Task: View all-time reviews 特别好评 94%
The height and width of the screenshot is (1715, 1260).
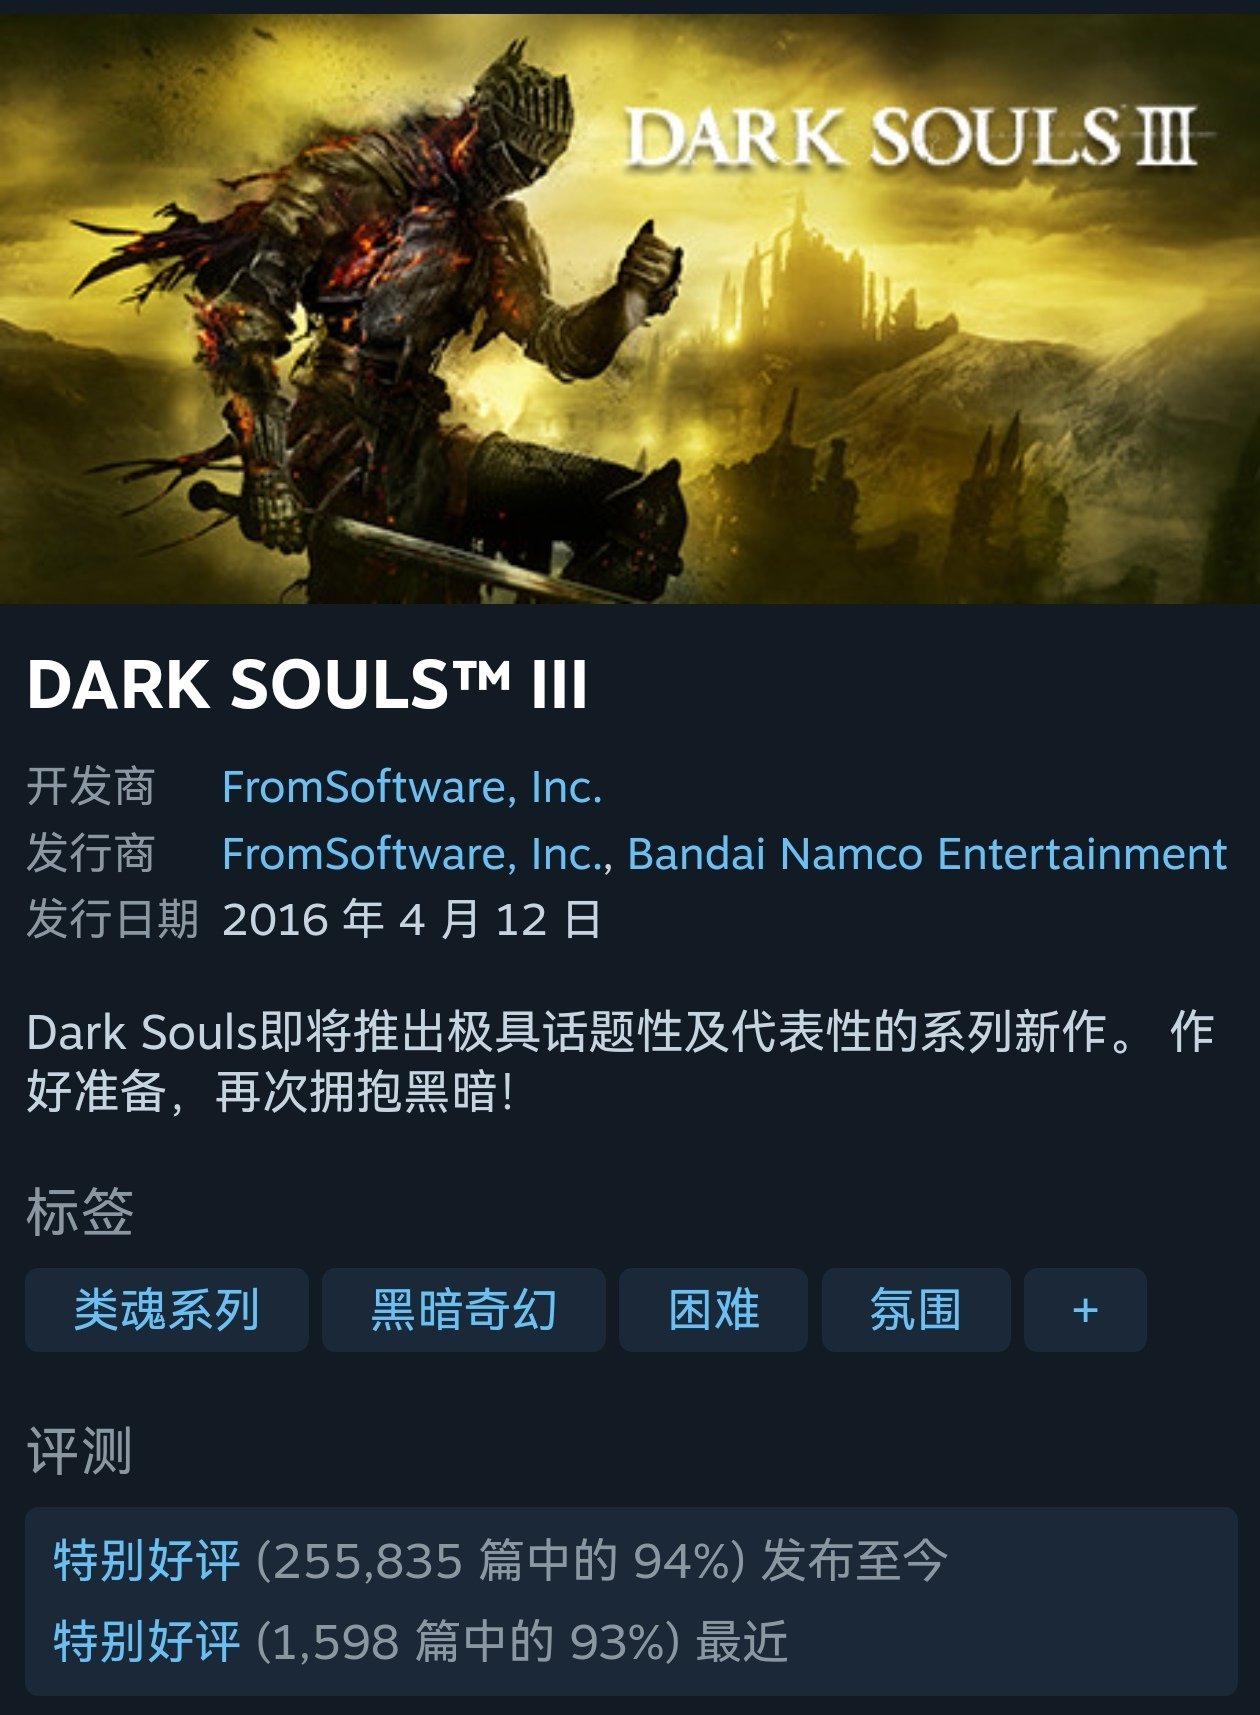Action: pos(499,1561)
